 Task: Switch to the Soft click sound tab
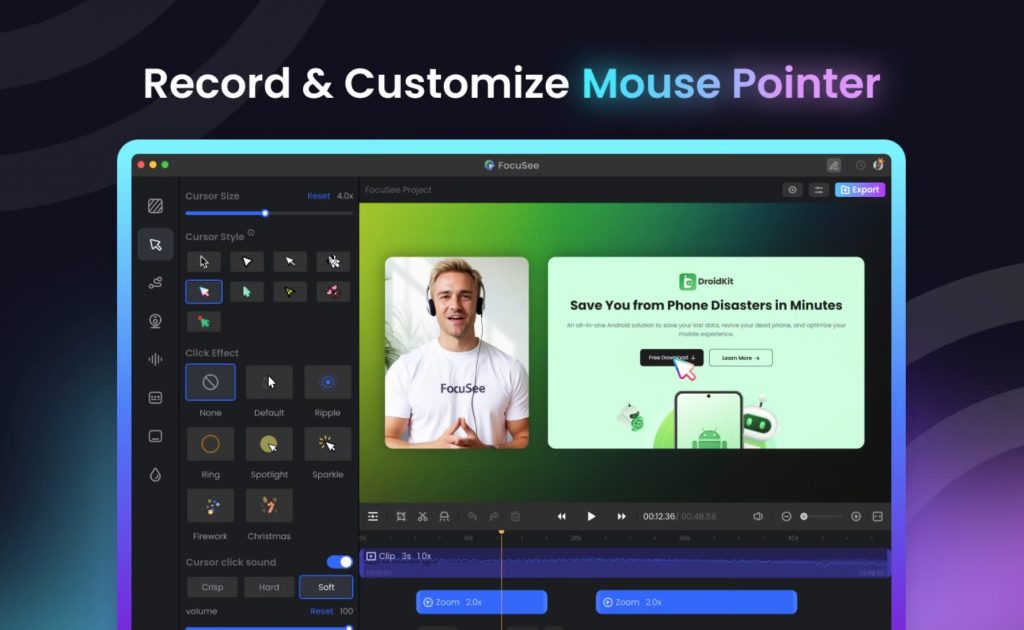pos(325,587)
